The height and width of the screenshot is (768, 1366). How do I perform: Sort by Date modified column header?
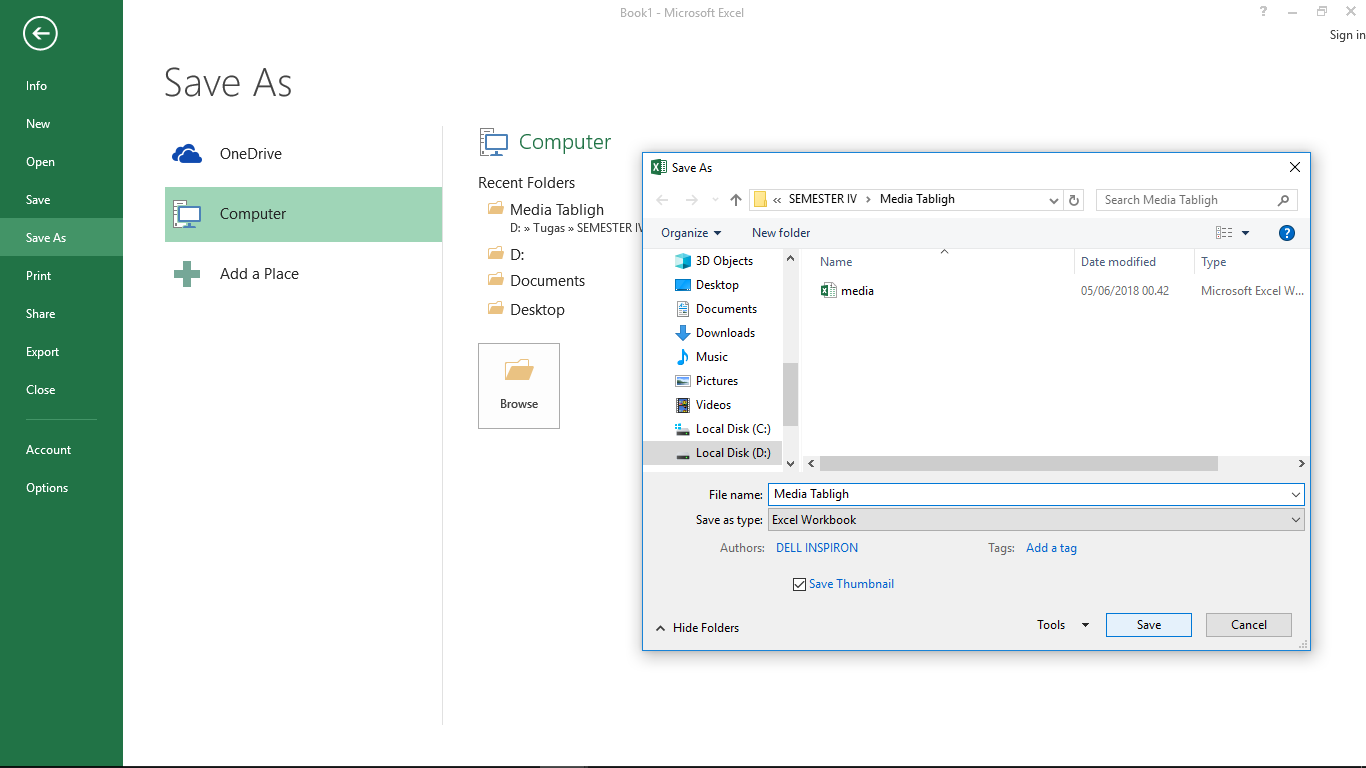pos(1118,262)
